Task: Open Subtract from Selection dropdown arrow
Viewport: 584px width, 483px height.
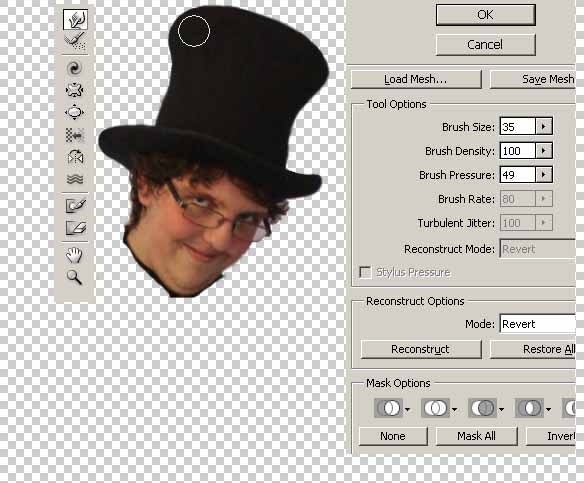Action: tap(501, 410)
